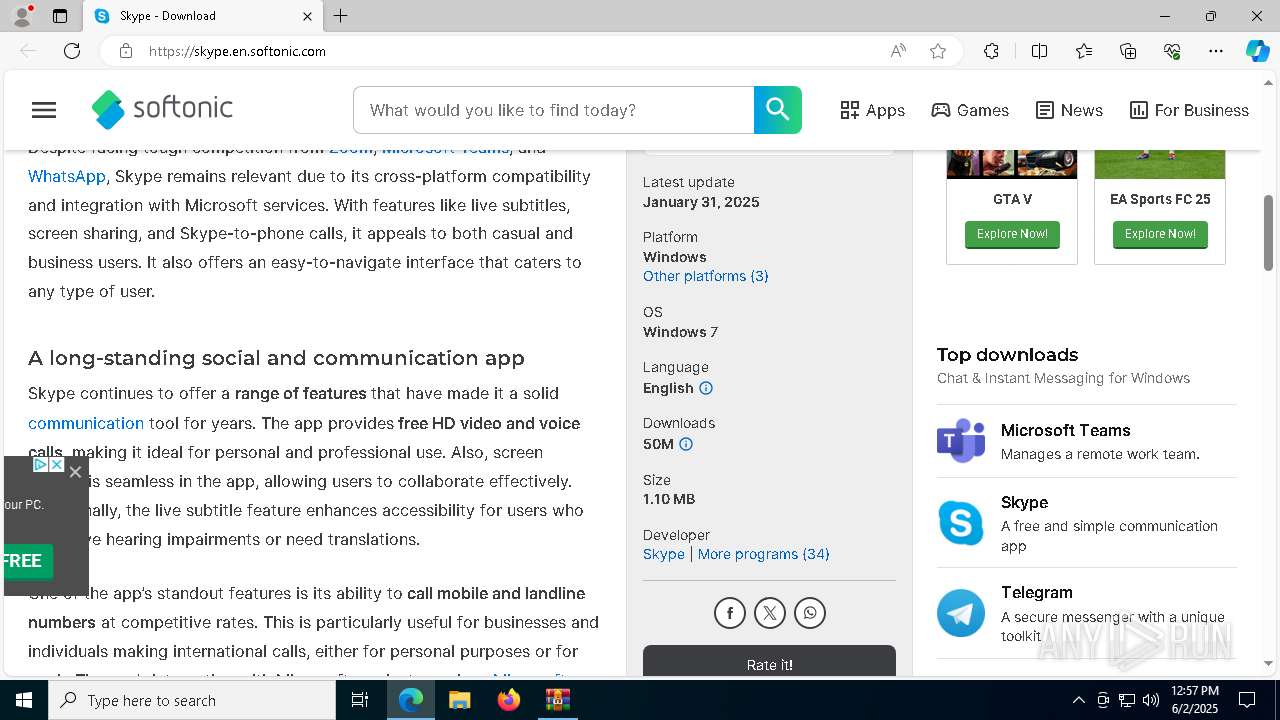Open Settings and more menu
The height and width of the screenshot is (720, 1280).
point(1216,51)
